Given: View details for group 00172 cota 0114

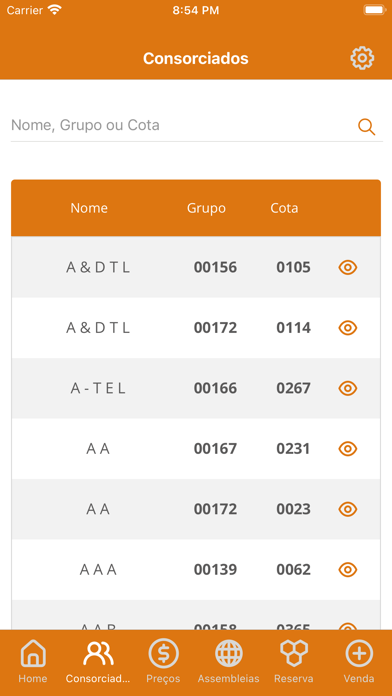Looking at the screenshot, I should [348, 328].
